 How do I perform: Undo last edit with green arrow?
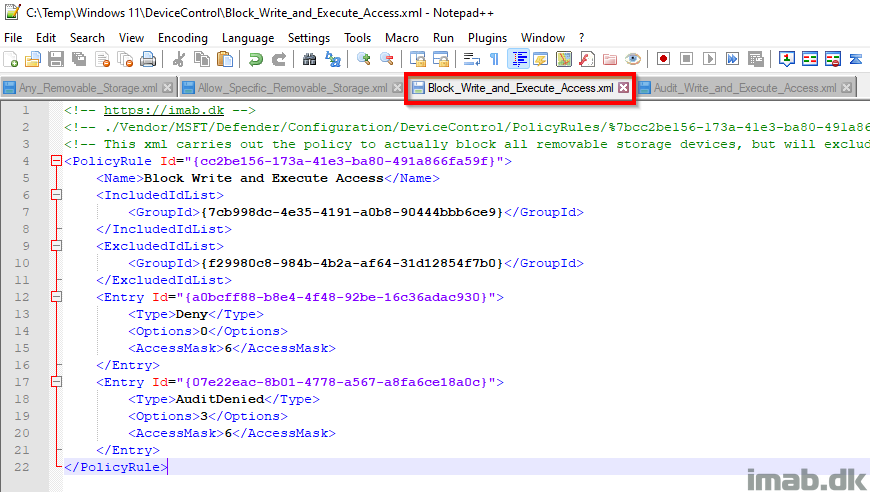pyautogui.click(x=255, y=59)
